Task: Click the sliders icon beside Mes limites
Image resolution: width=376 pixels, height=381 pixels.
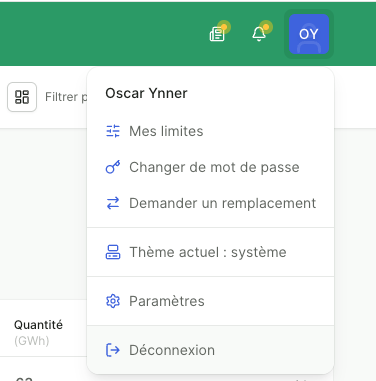Action: coord(113,131)
